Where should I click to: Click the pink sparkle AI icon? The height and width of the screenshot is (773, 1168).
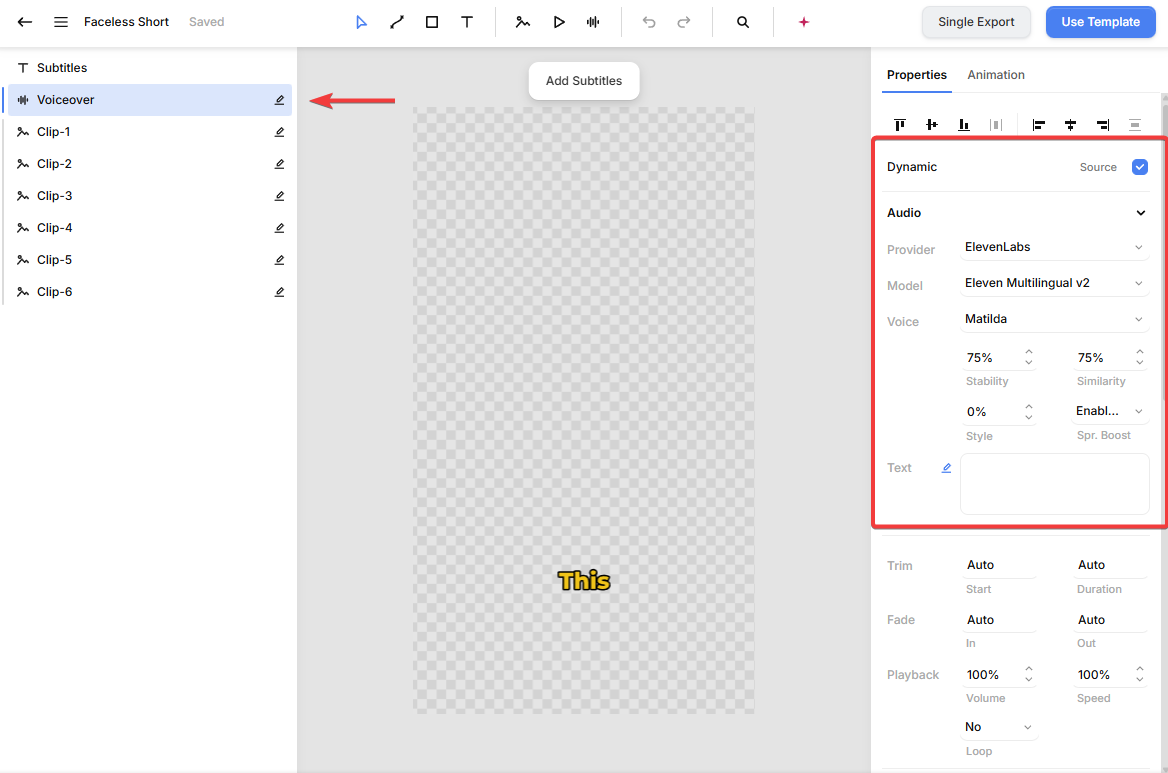click(x=804, y=22)
